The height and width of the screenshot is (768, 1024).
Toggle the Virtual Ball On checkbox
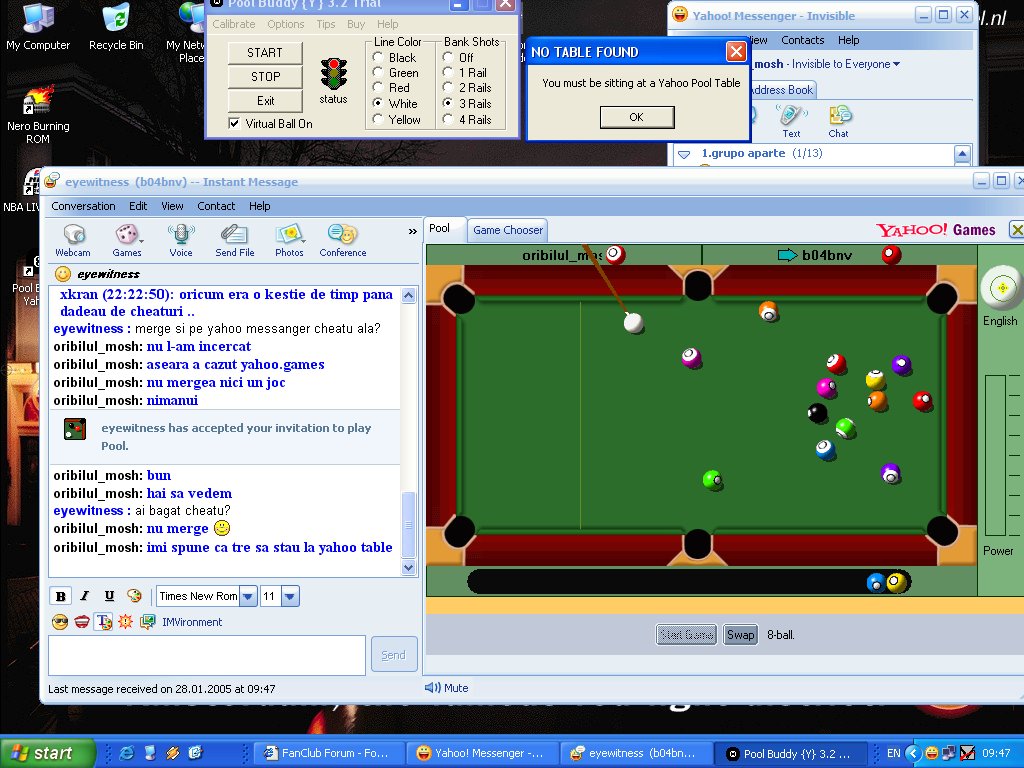(x=234, y=123)
